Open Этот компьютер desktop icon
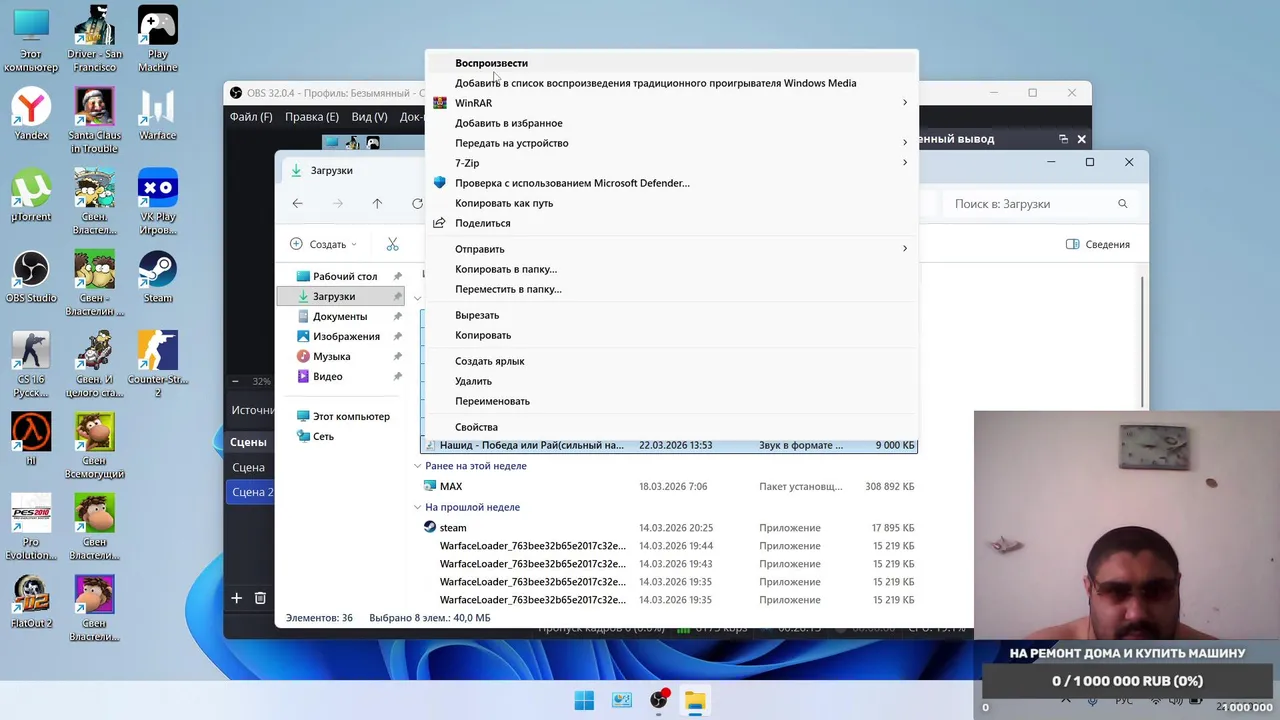This screenshot has height=720, width=1280. (31, 38)
